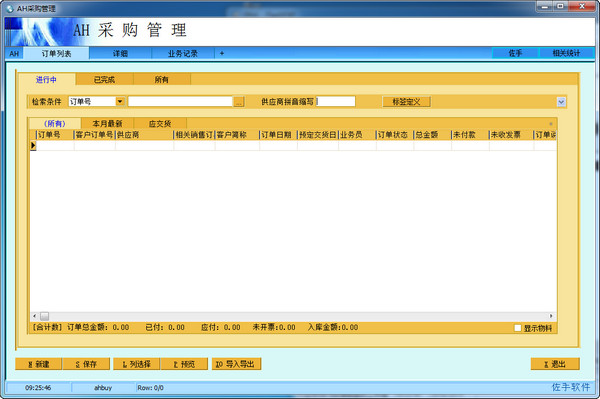
Task: Click the 预定交货日 column header
Action: click(318, 135)
